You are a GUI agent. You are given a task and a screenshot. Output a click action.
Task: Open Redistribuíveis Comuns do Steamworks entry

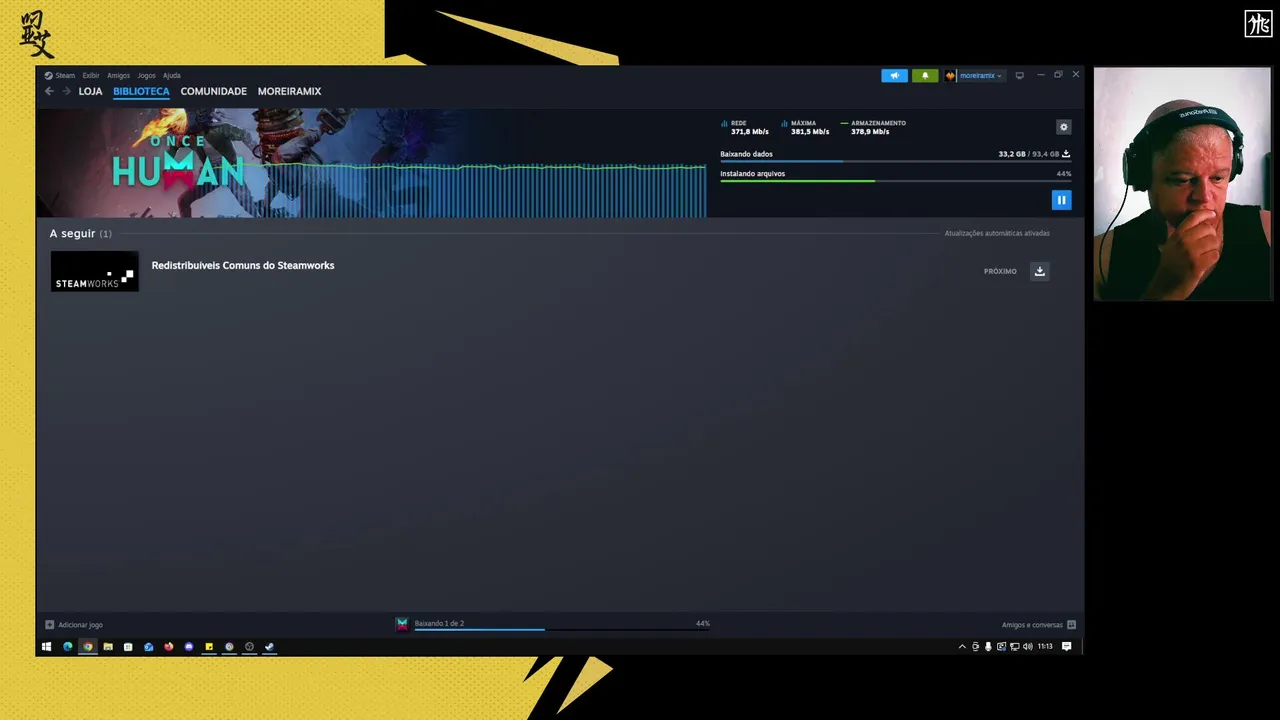pyautogui.click(x=243, y=265)
